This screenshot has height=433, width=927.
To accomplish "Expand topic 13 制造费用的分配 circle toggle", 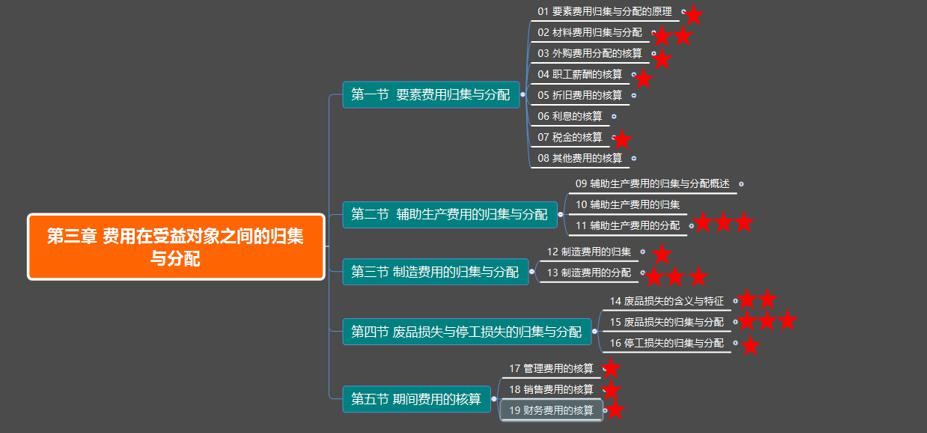I will pos(643,273).
